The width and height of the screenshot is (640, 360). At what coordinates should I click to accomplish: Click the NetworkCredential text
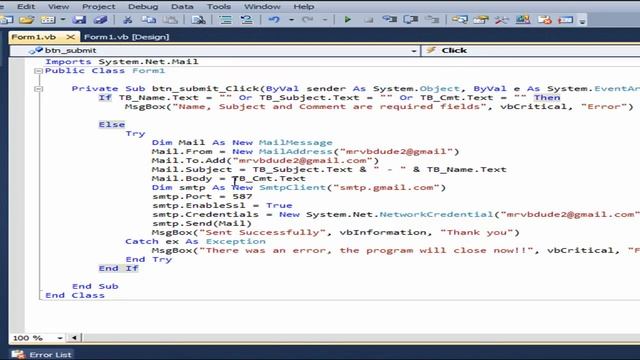pos(436,214)
